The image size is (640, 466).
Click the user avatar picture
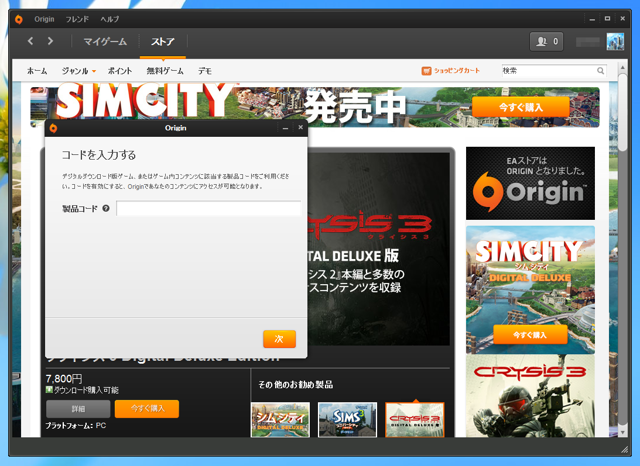point(615,42)
